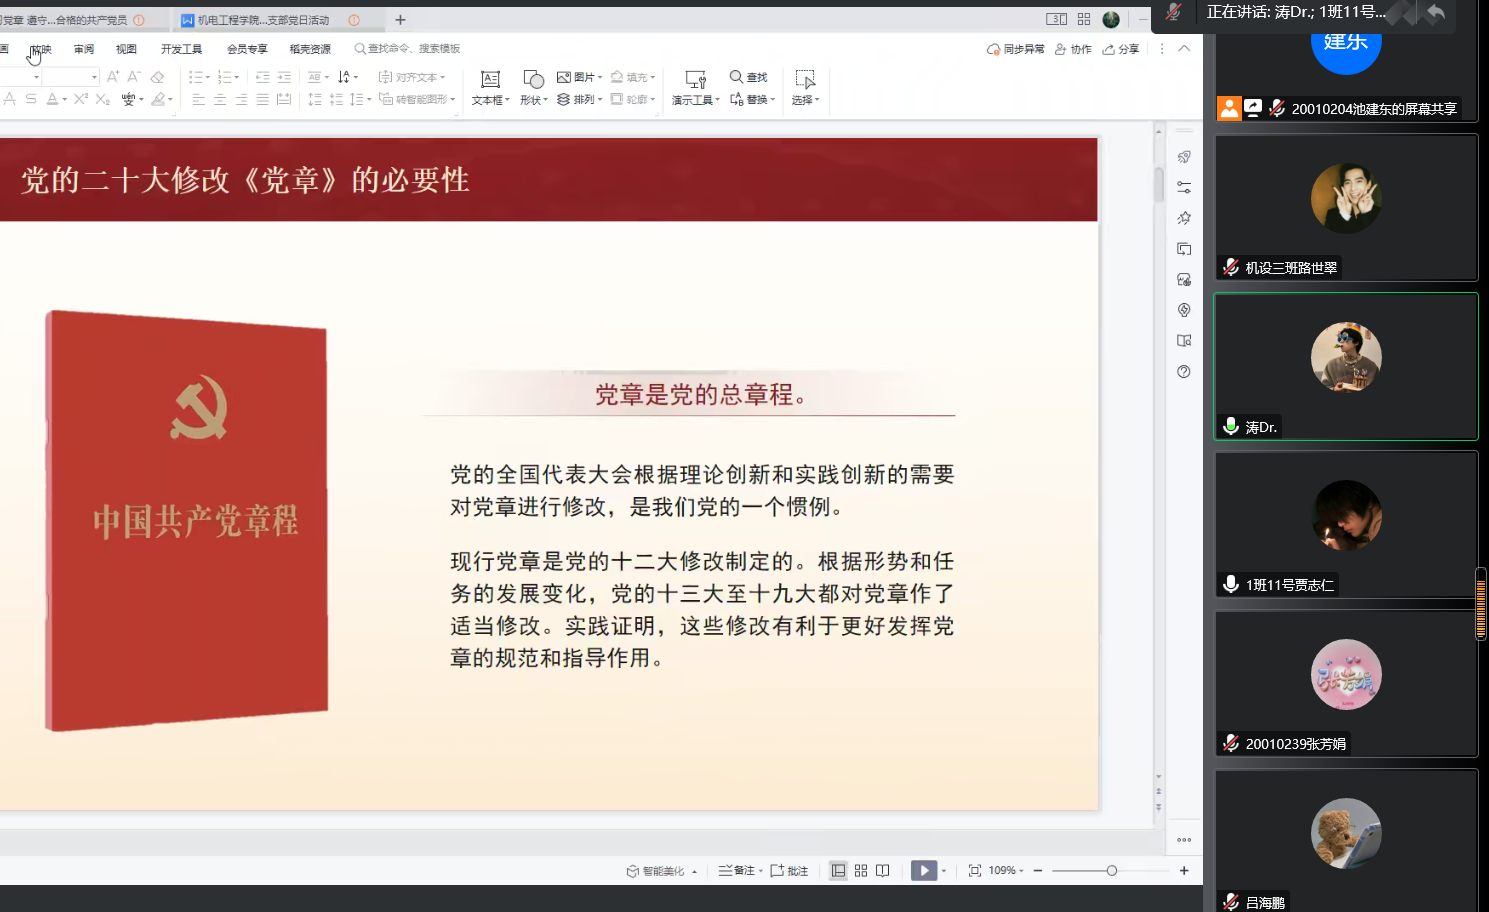Click the 分享 share button
1489x912 pixels.
tap(1121, 49)
